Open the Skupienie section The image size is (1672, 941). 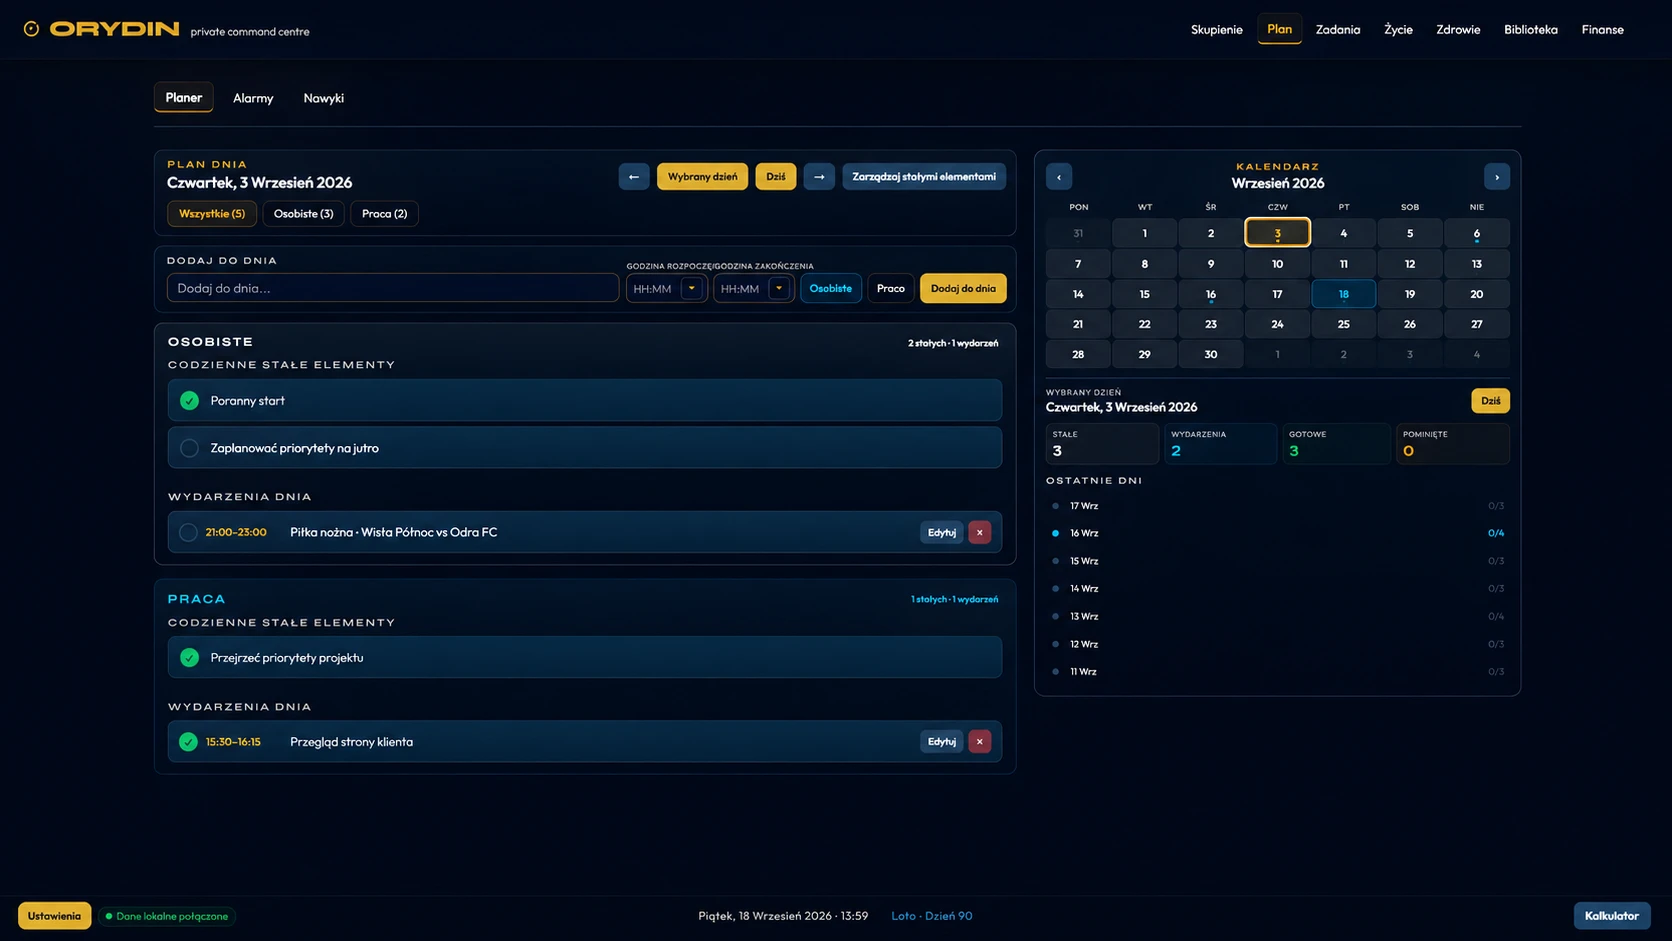coord(1217,29)
